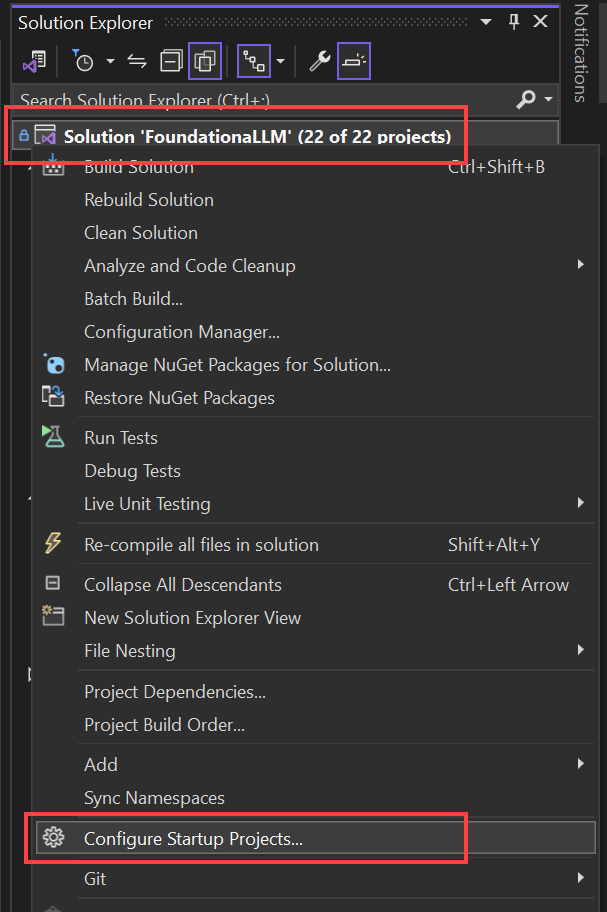The image size is (607, 912).
Task: Expand the Add submenu arrow
Action: coord(580,764)
